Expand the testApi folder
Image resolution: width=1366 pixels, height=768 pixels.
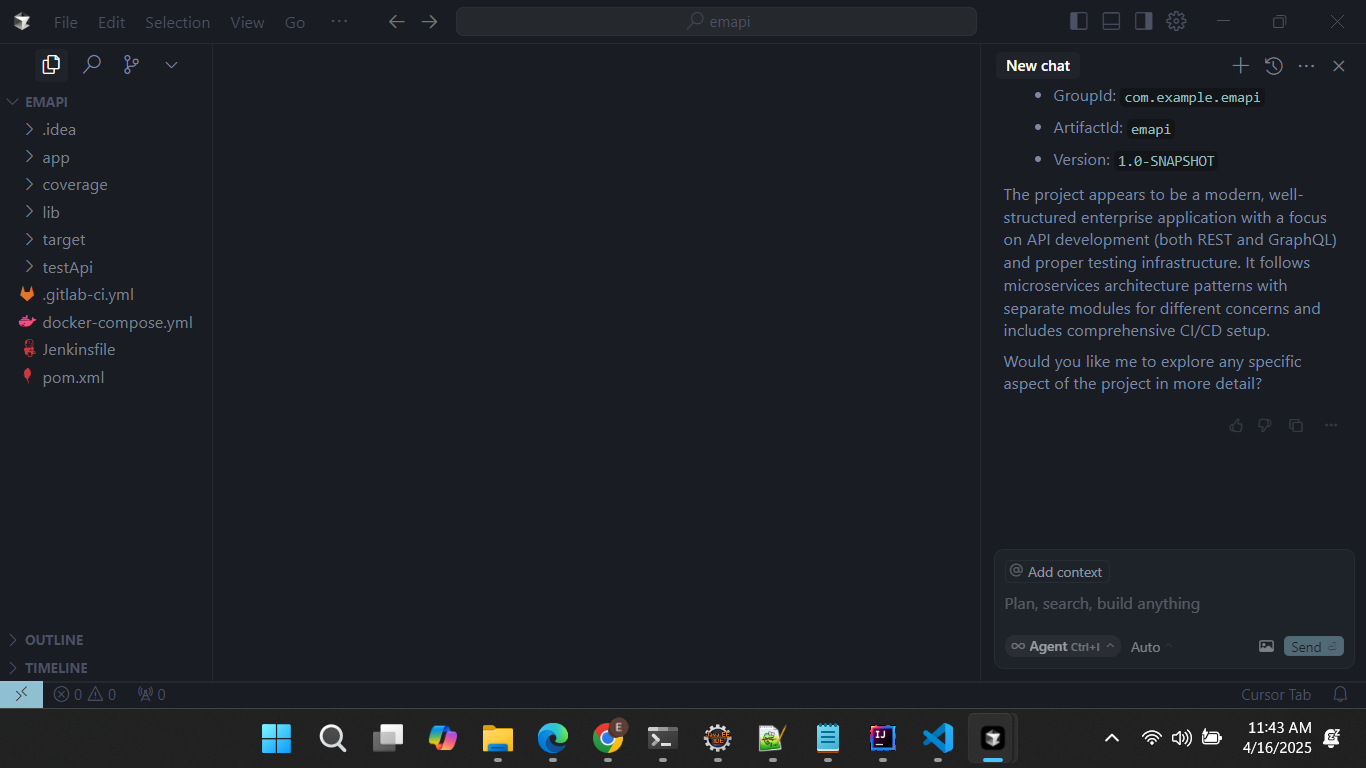106,267
